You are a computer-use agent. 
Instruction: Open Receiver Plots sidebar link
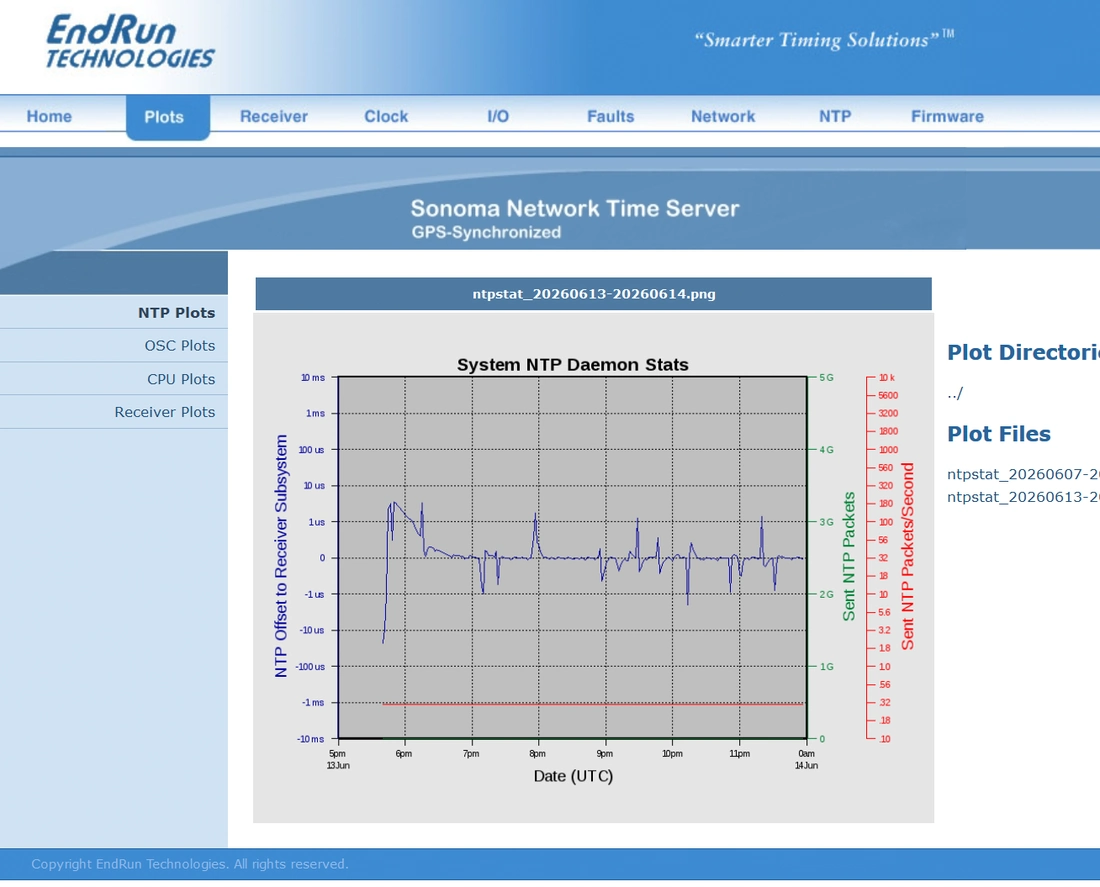(165, 412)
